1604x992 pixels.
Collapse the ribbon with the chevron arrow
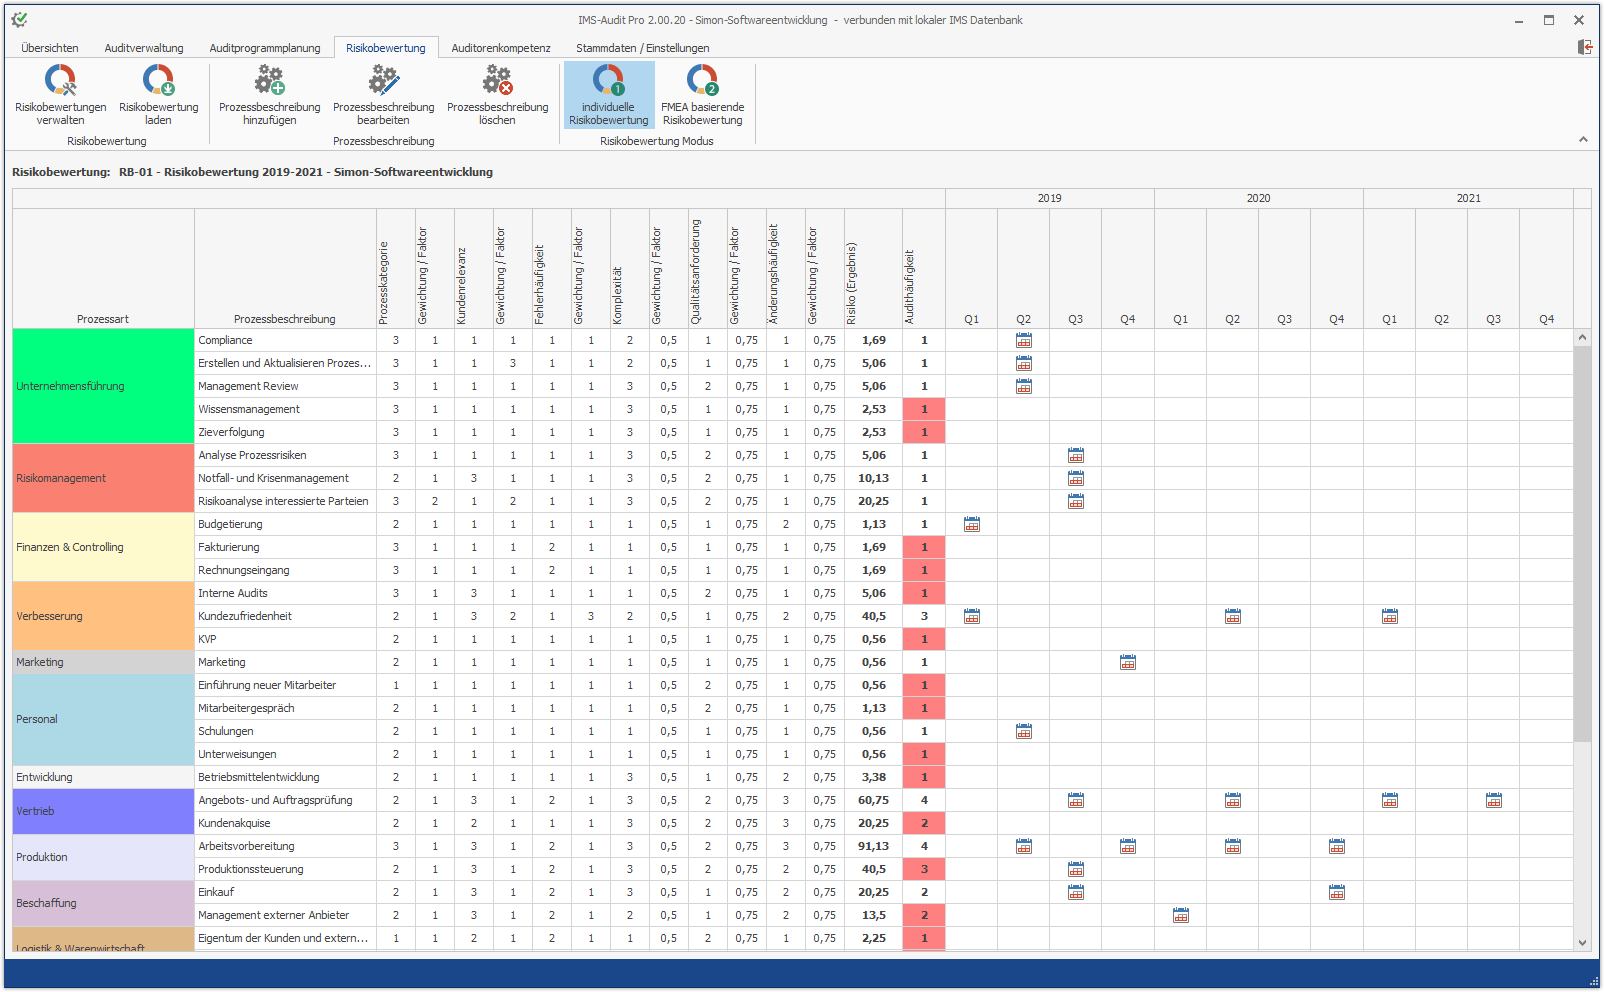[1584, 140]
